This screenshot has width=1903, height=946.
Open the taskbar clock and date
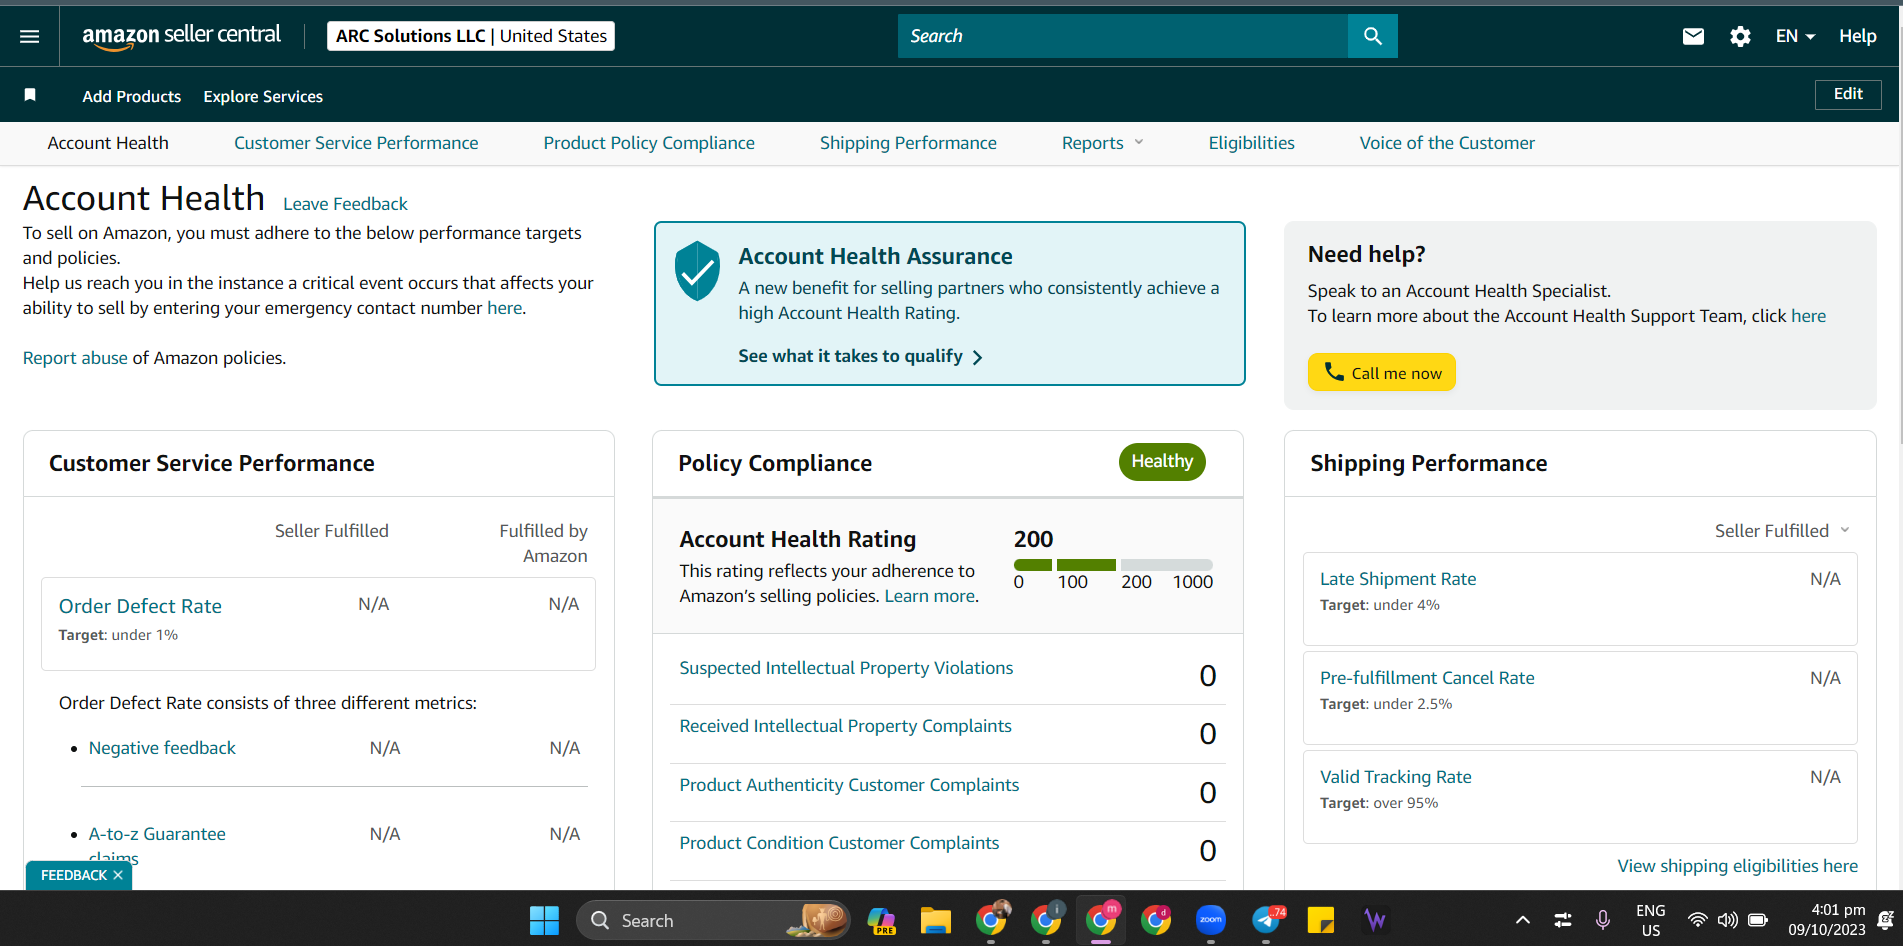coord(1827,920)
